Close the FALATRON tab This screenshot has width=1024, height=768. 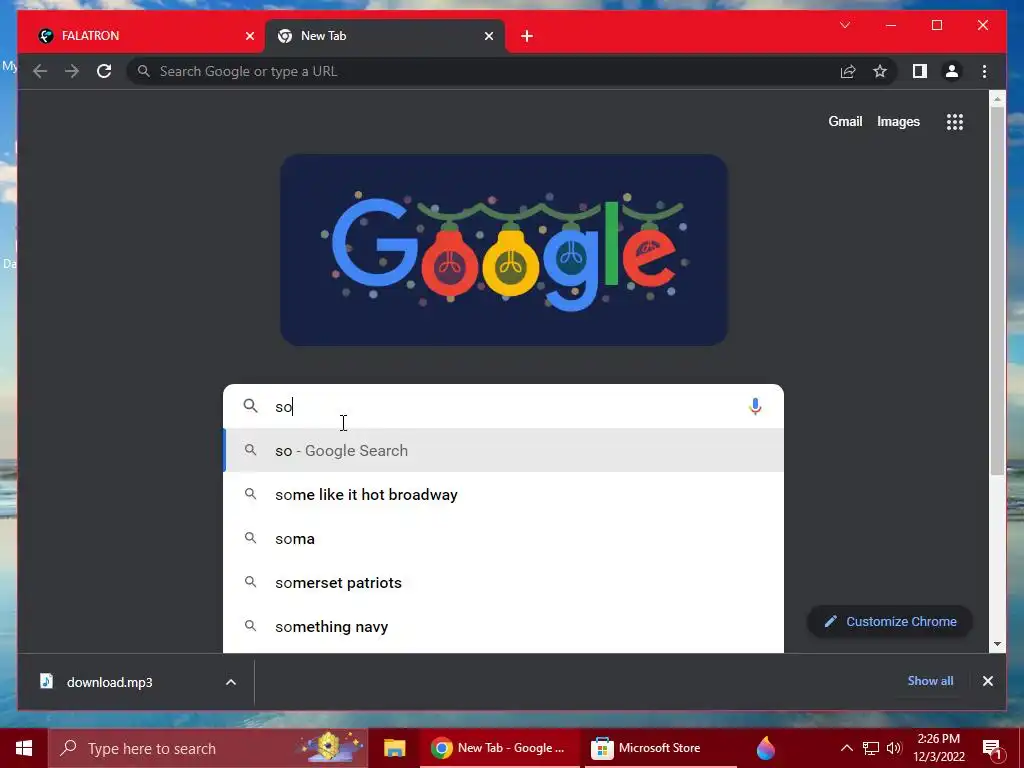coord(249,36)
